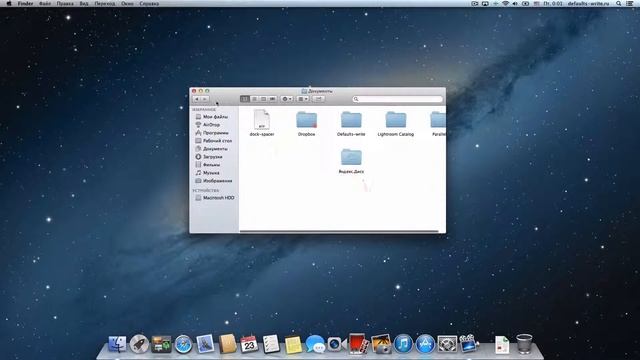Viewport: 640px width, 360px height.
Task: Open Notes from the Dock
Action: tap(293, 344)
